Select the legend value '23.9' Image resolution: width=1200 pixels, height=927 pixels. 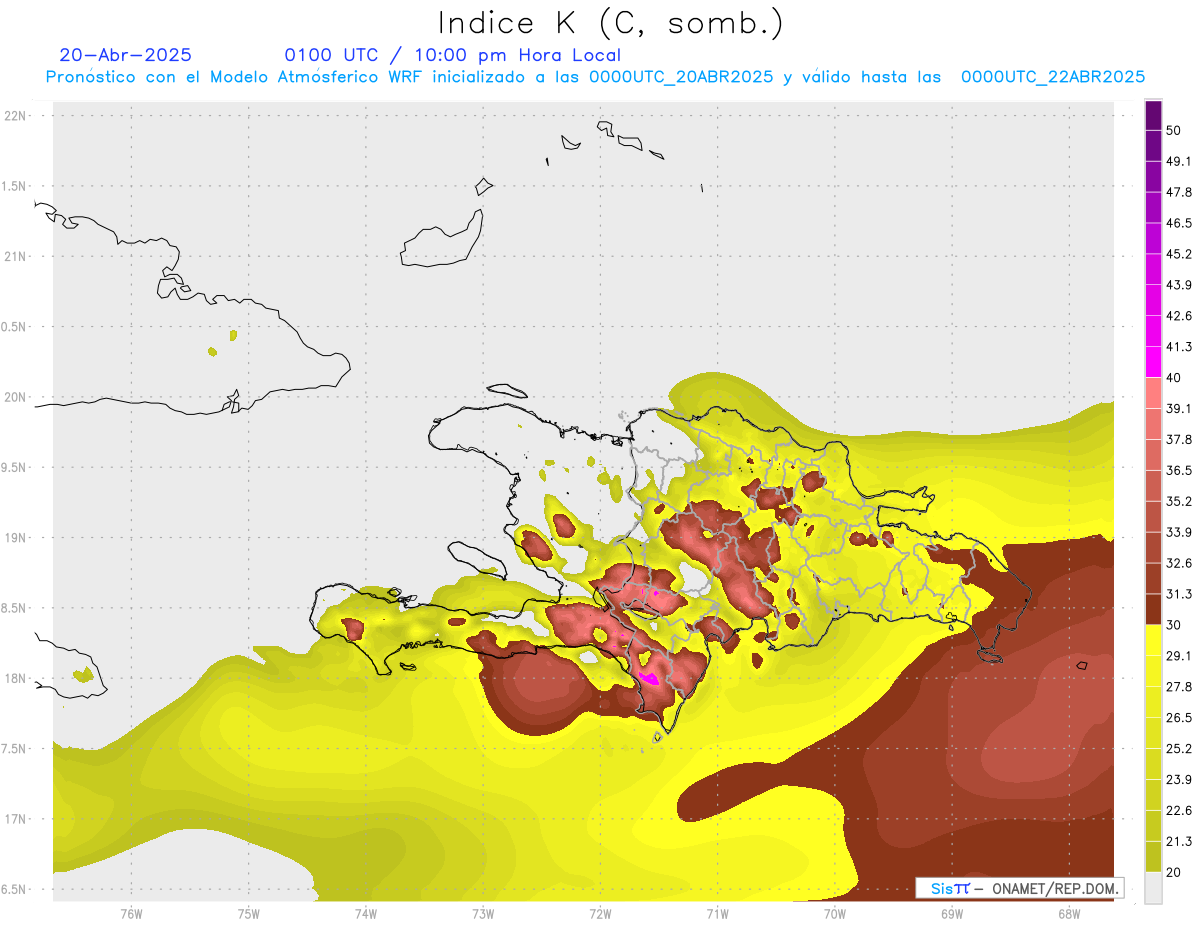coord(1179,780)
